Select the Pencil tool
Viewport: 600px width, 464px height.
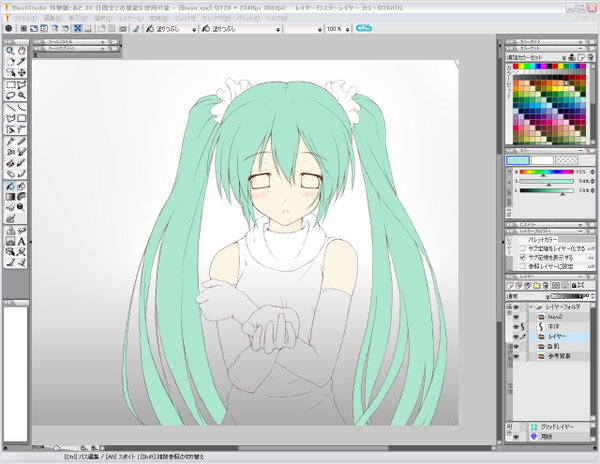(21, 142)
